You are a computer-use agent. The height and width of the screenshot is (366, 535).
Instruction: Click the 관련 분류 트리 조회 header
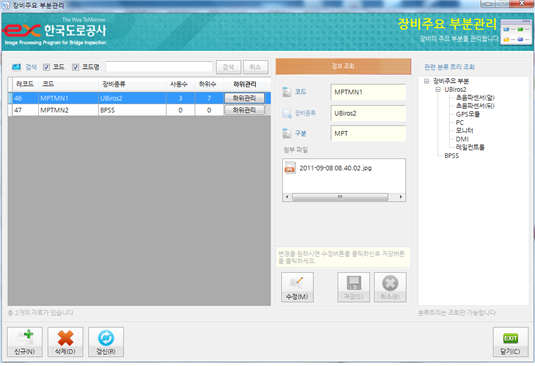449,67
